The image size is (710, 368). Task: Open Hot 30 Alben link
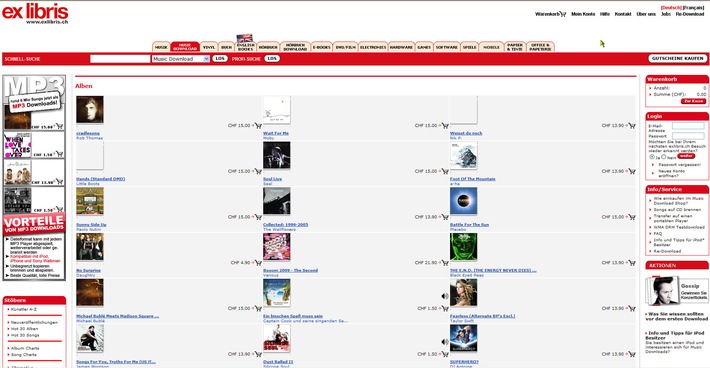click(24, 329)
